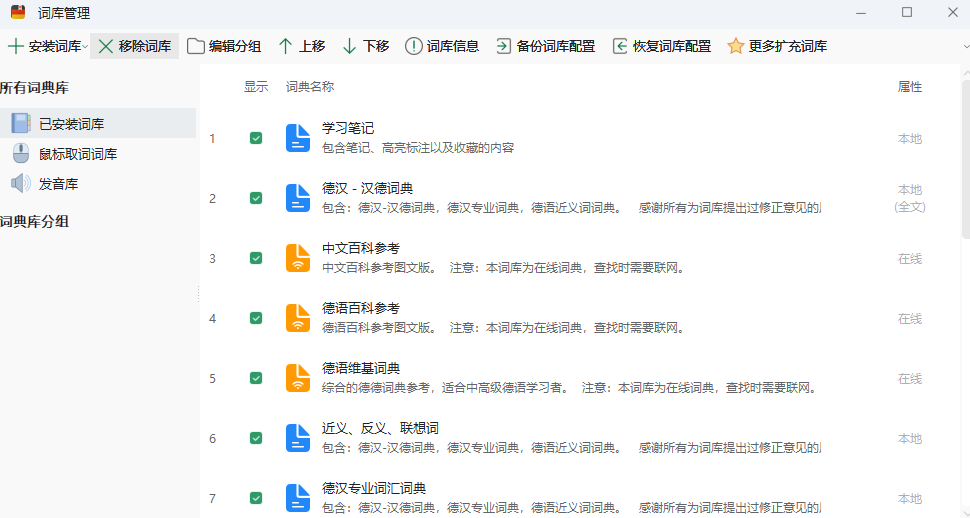
Task: Uncheck the 学习笔记 display checkbox
Action: click(x=256, y=138)
